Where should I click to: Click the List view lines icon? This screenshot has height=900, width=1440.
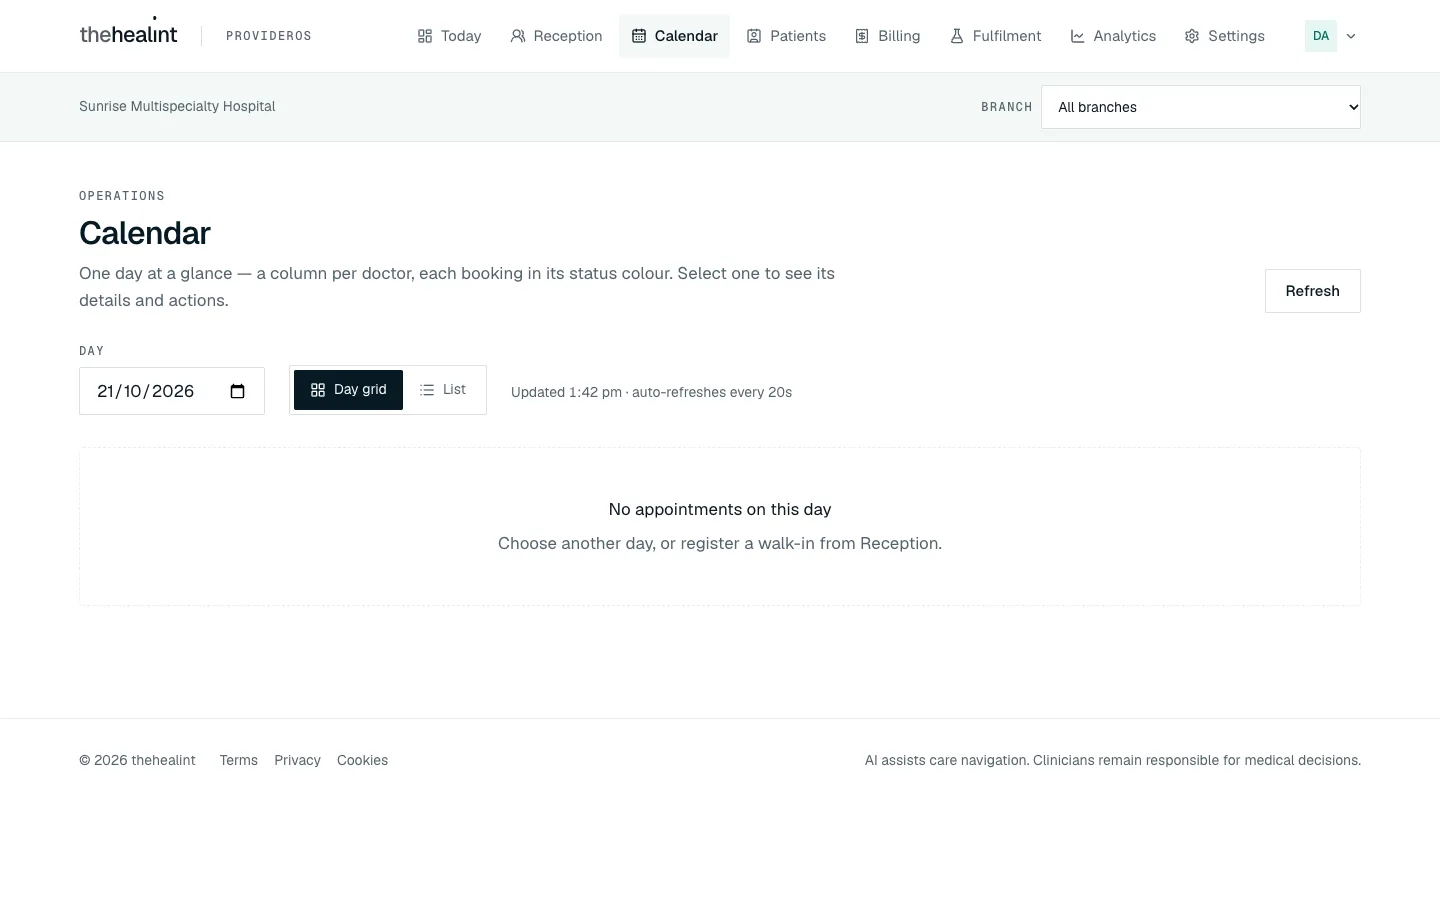click(x=427, y=390)
